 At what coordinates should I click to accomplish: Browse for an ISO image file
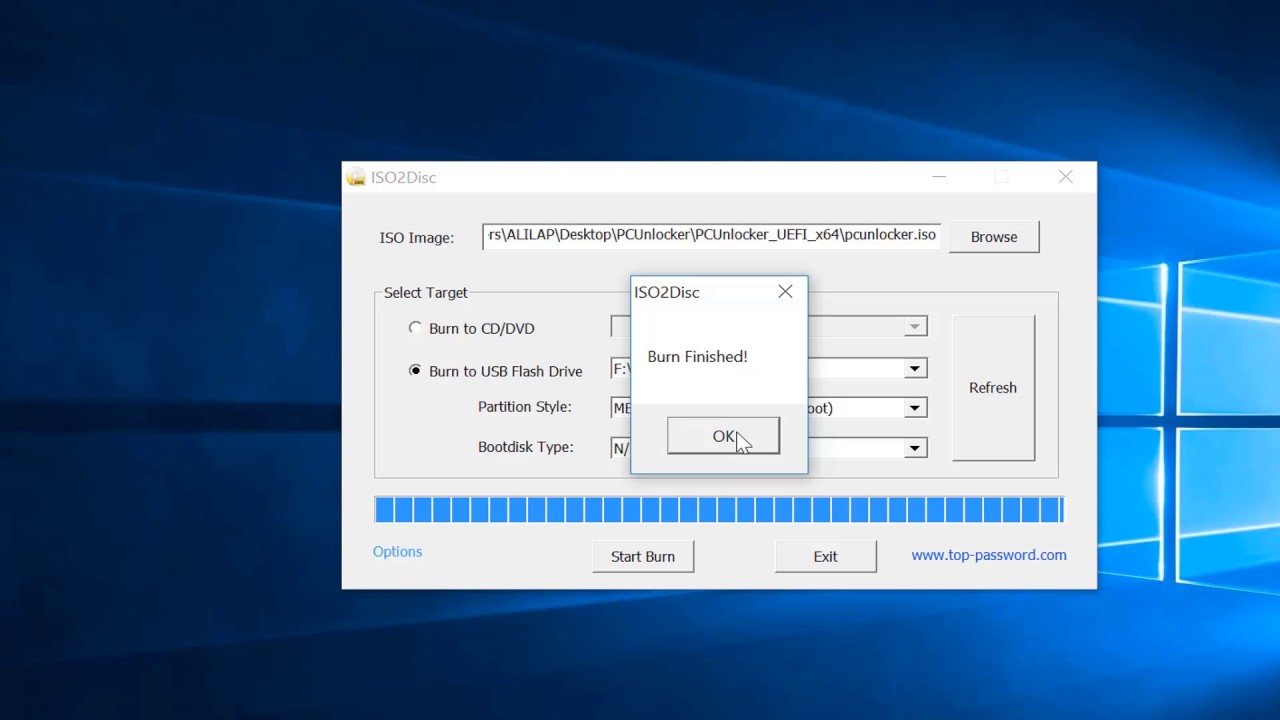(994, 237)
